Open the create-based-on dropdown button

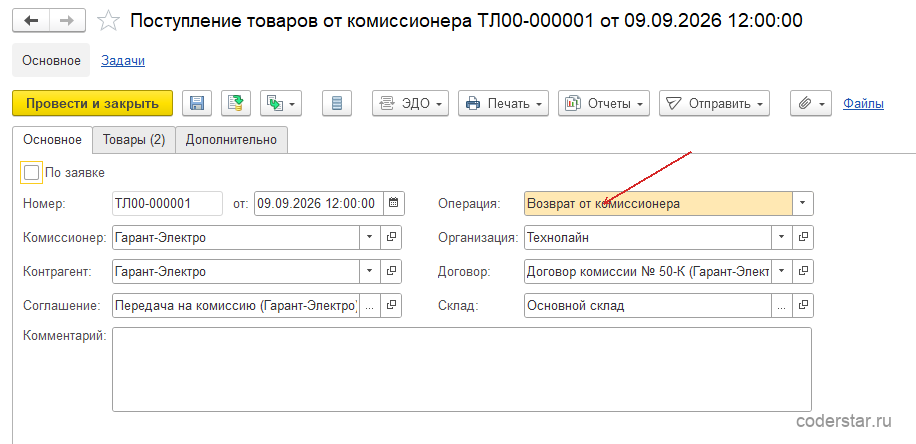[280, 103]
